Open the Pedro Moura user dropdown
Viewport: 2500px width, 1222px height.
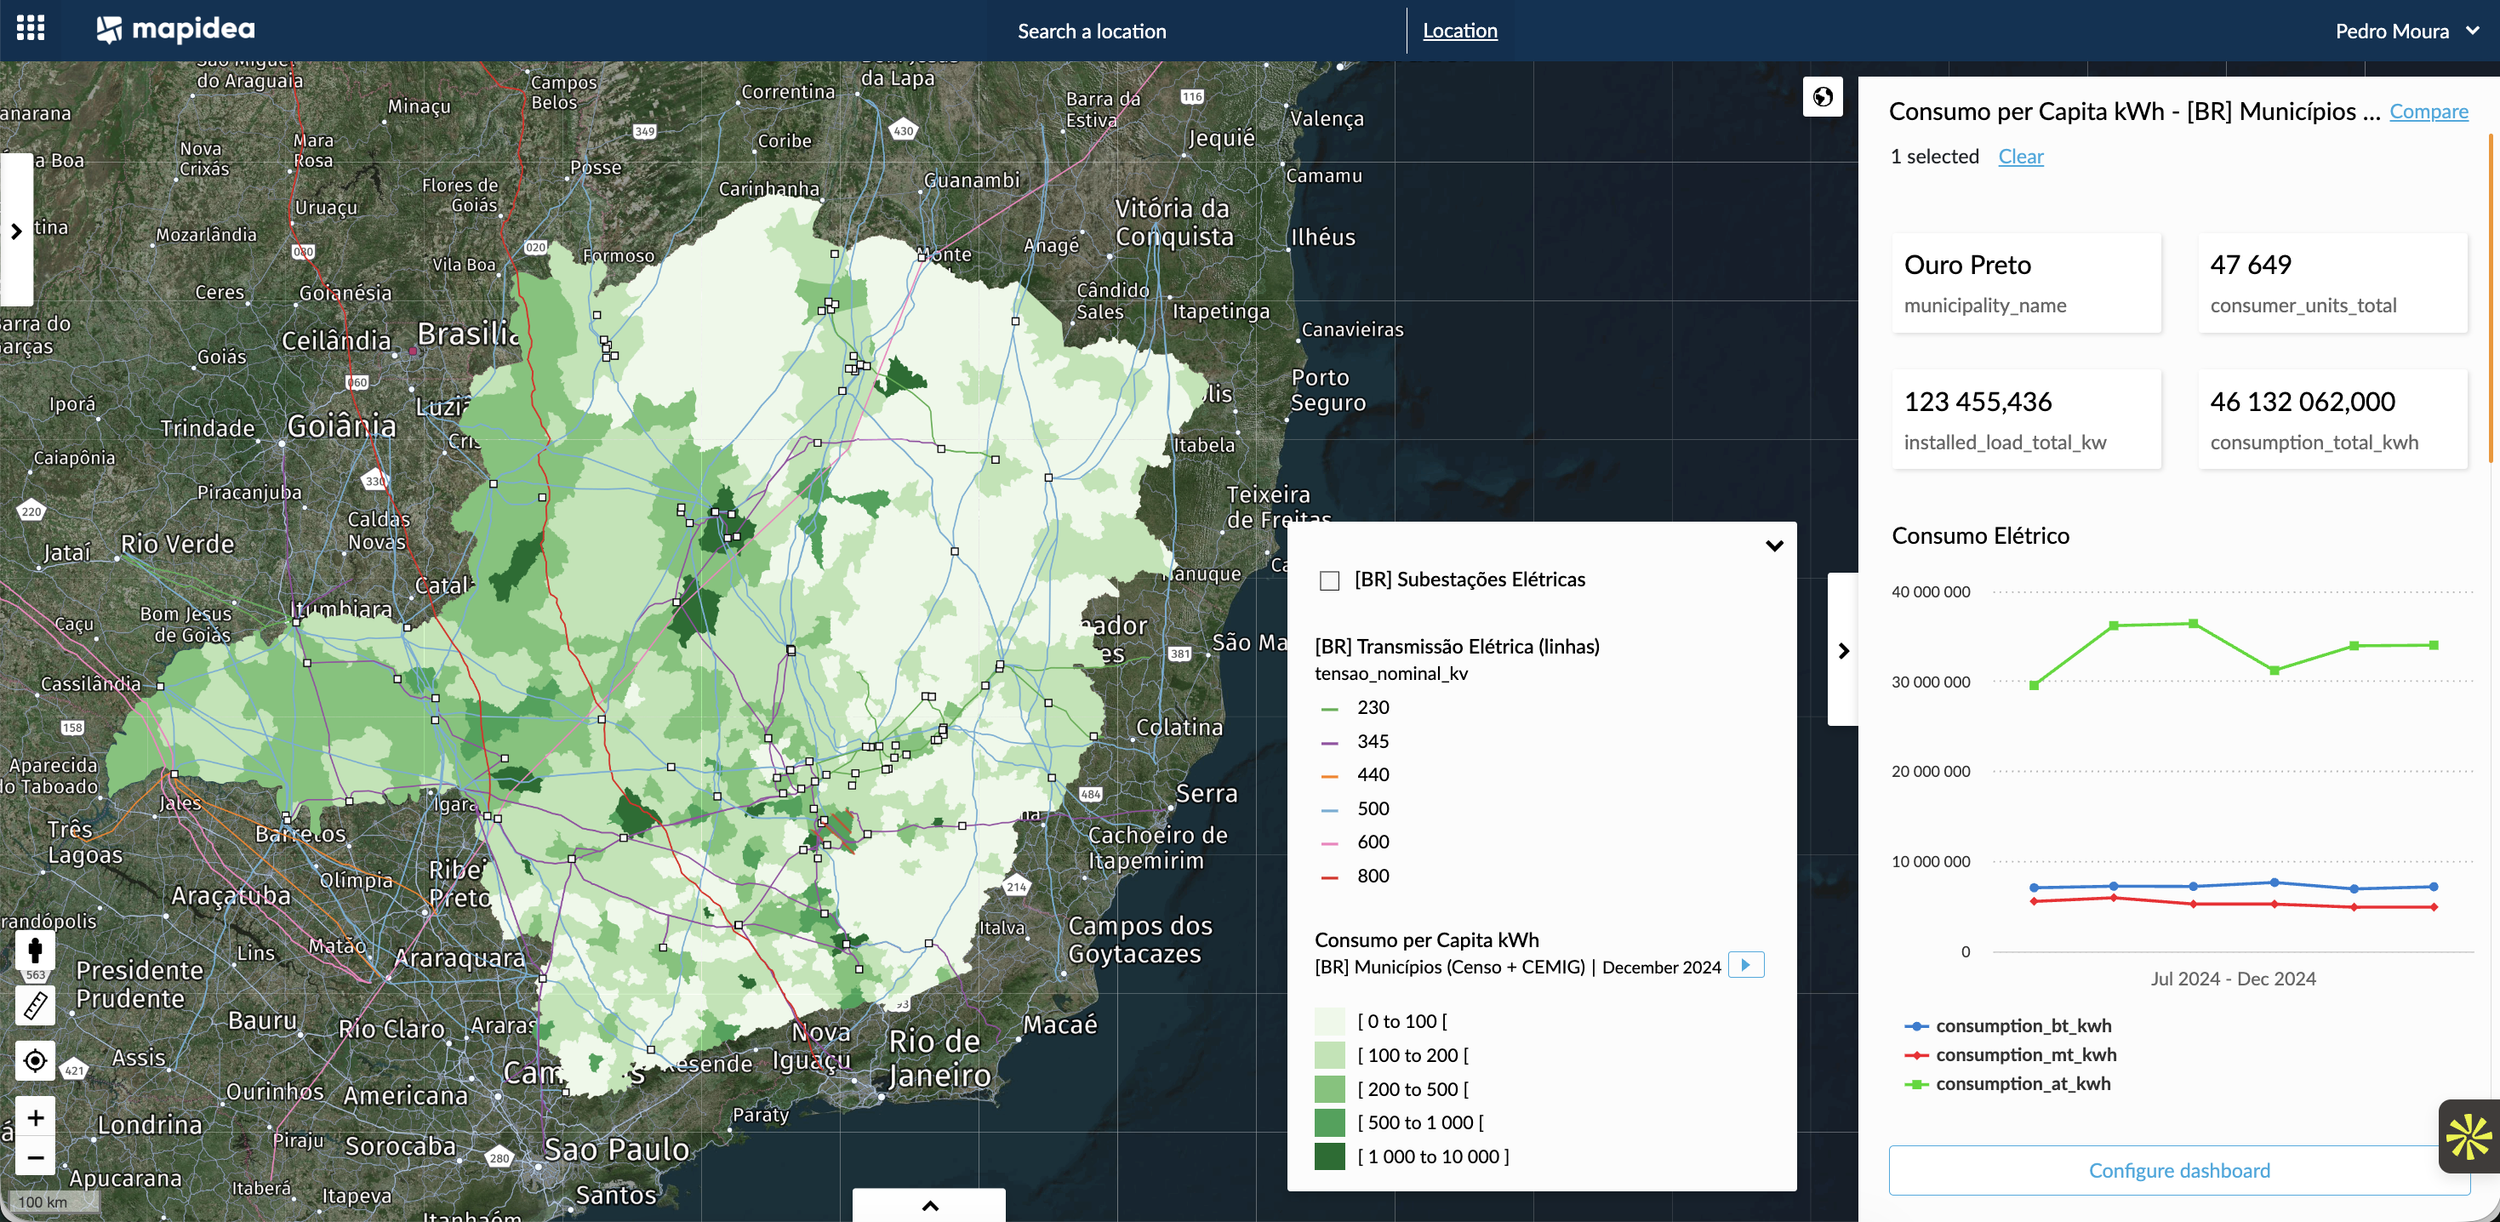point(2407,31)
